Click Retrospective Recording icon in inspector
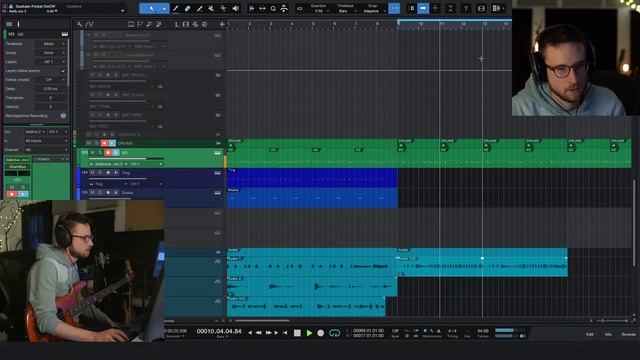This screenshot has height=360, width=640. click(63, 116)
